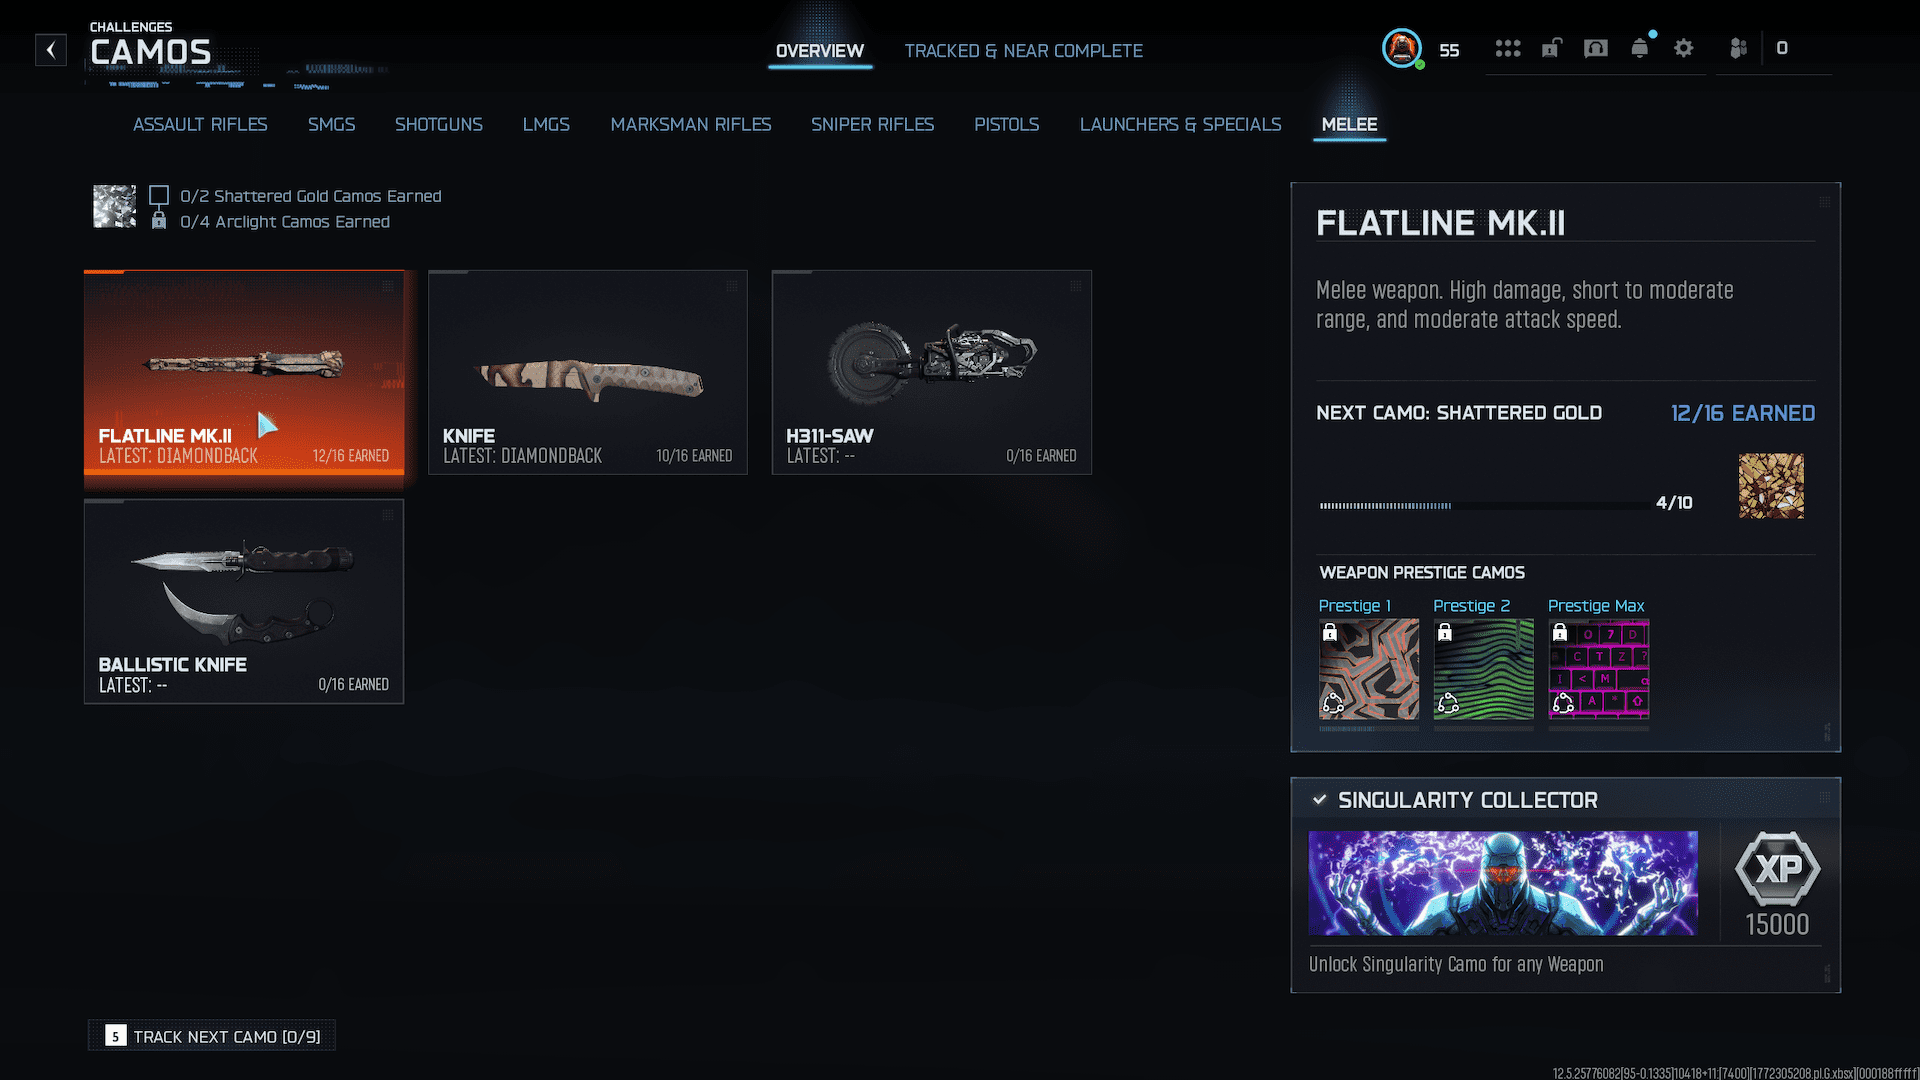Viewport: 1920px width, 1080px height.
Task: Select the Knife weapon card
Action: click(x=588, y=372)
